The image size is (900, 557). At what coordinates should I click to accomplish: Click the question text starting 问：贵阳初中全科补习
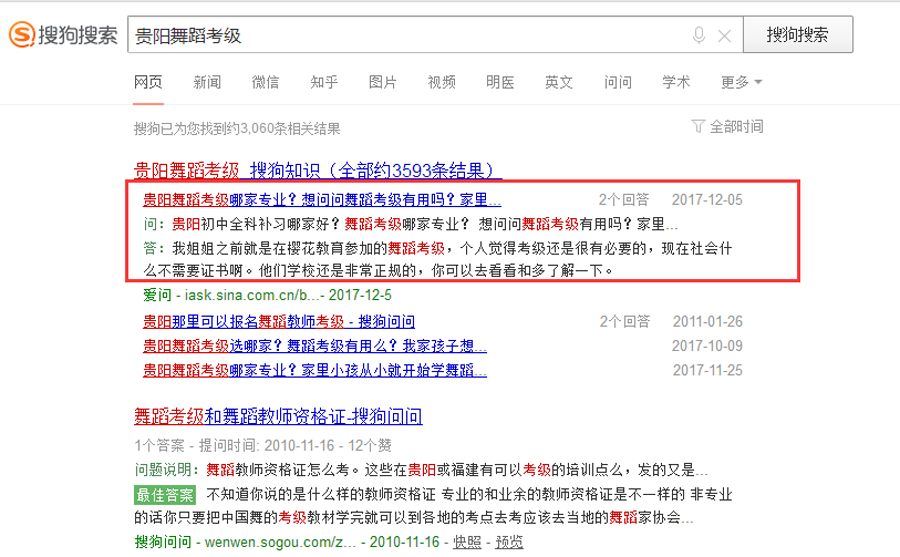(410, 224)
